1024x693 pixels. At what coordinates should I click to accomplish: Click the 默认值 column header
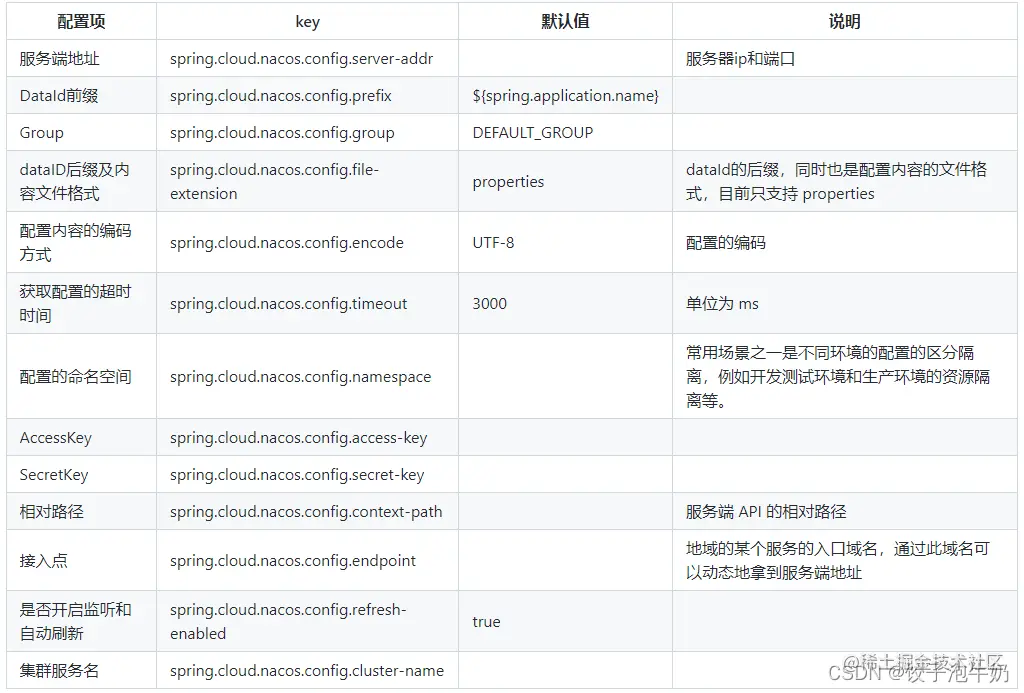click(x=565, y=21)
